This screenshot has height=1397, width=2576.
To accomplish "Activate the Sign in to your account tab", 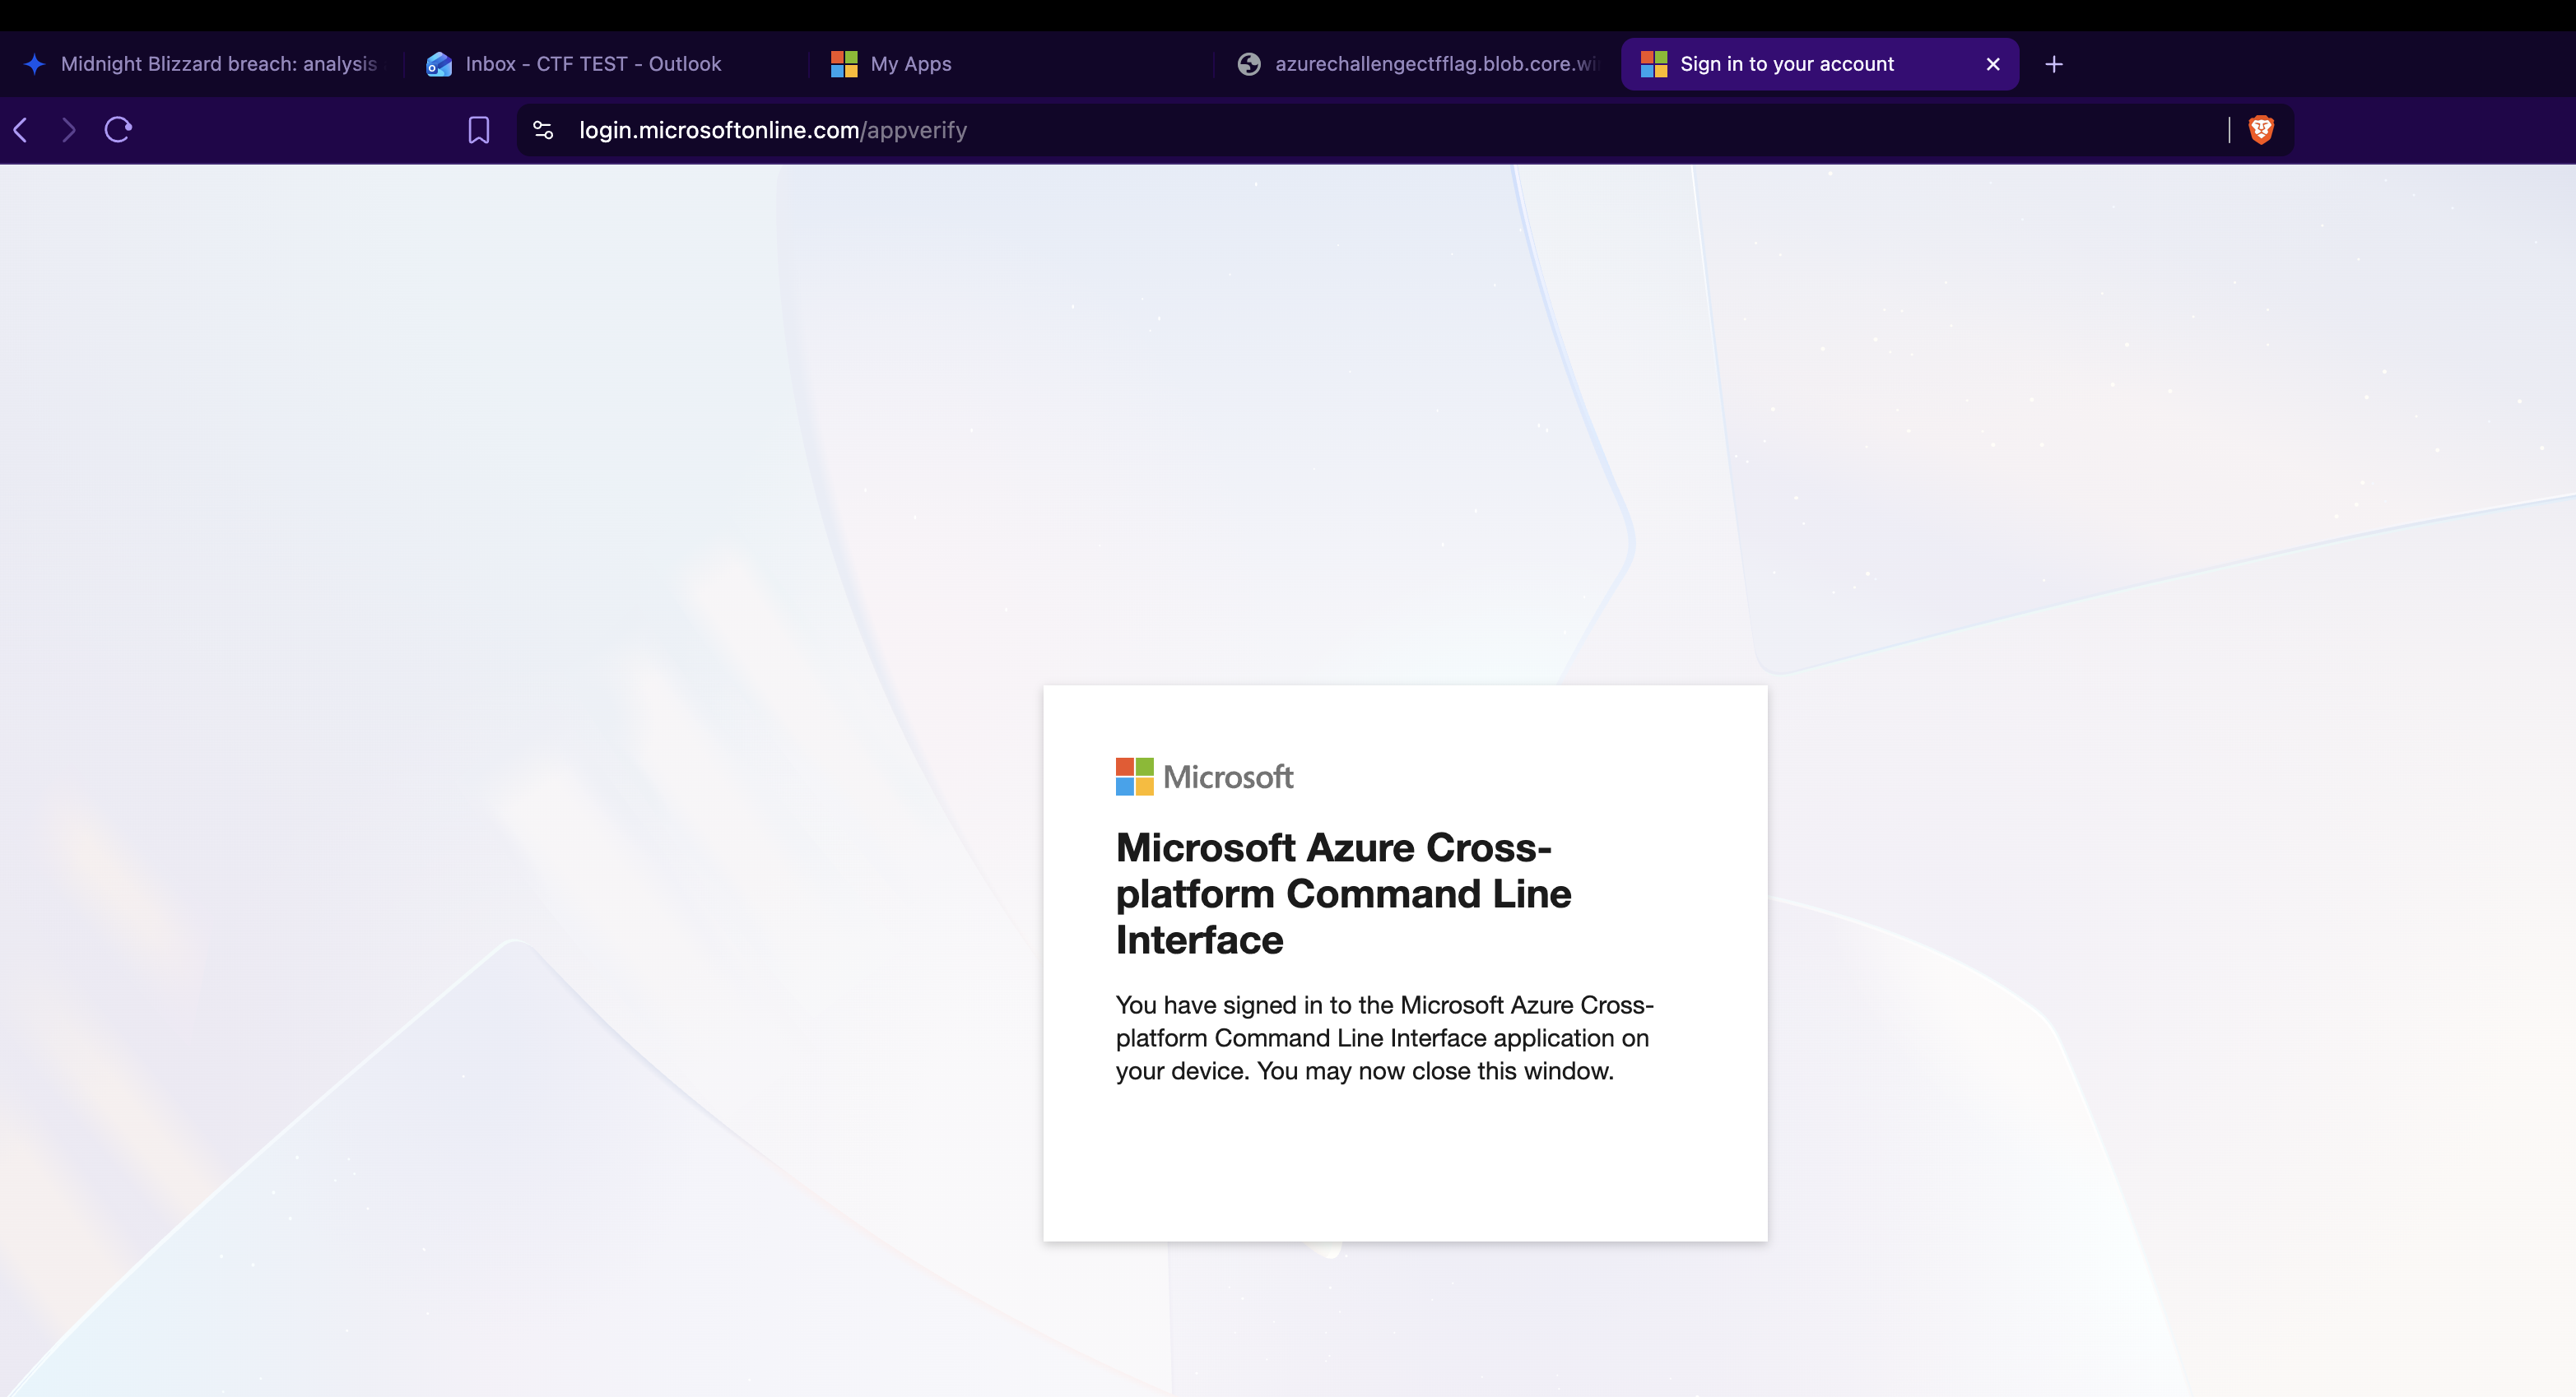I will [1785, 63].
